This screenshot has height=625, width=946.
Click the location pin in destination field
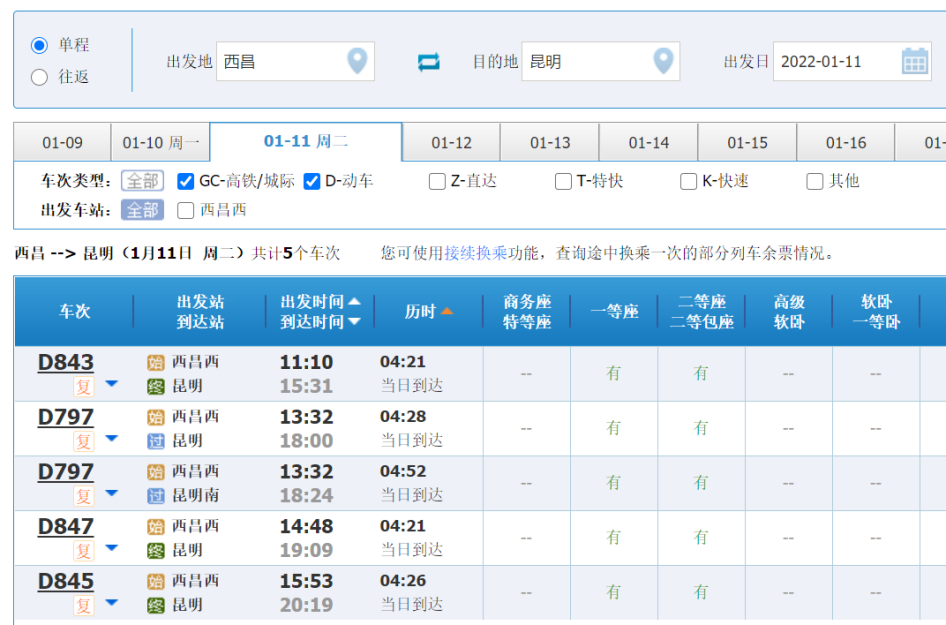pos(663,61)
